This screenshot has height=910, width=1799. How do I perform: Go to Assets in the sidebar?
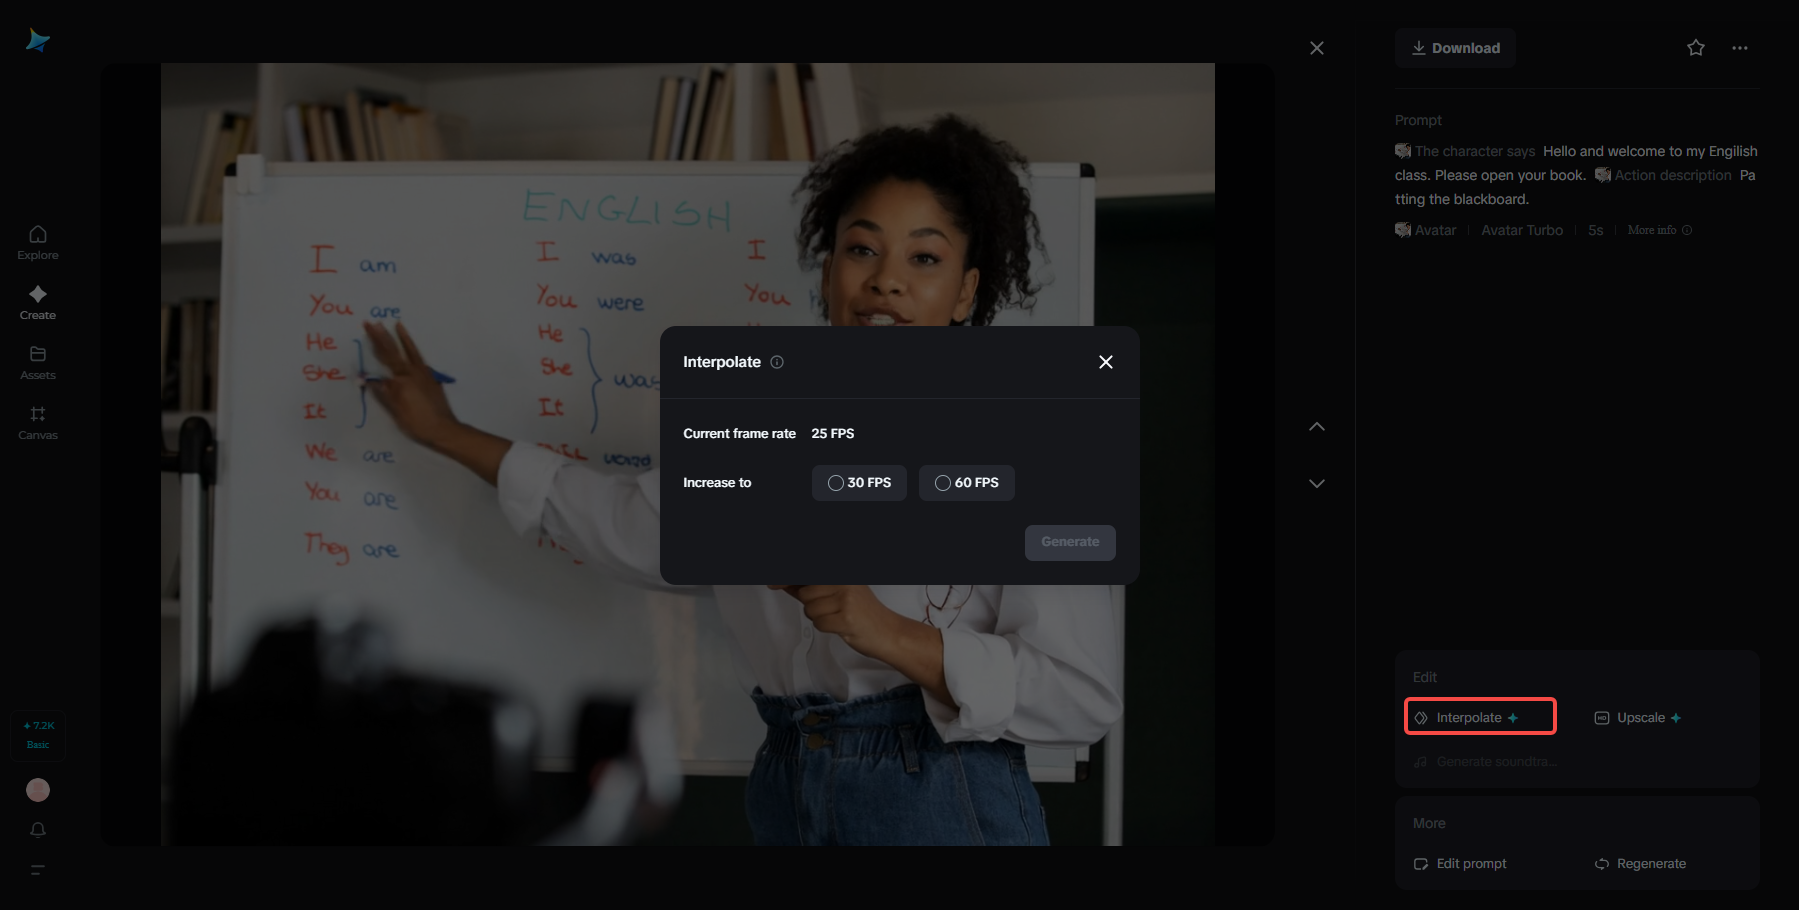tap(38, 363)
